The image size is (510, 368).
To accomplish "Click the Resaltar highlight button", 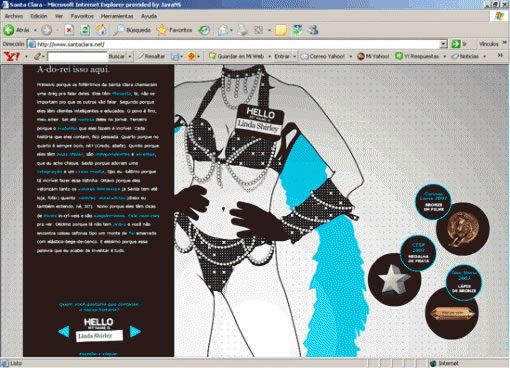I will (152, 56).
